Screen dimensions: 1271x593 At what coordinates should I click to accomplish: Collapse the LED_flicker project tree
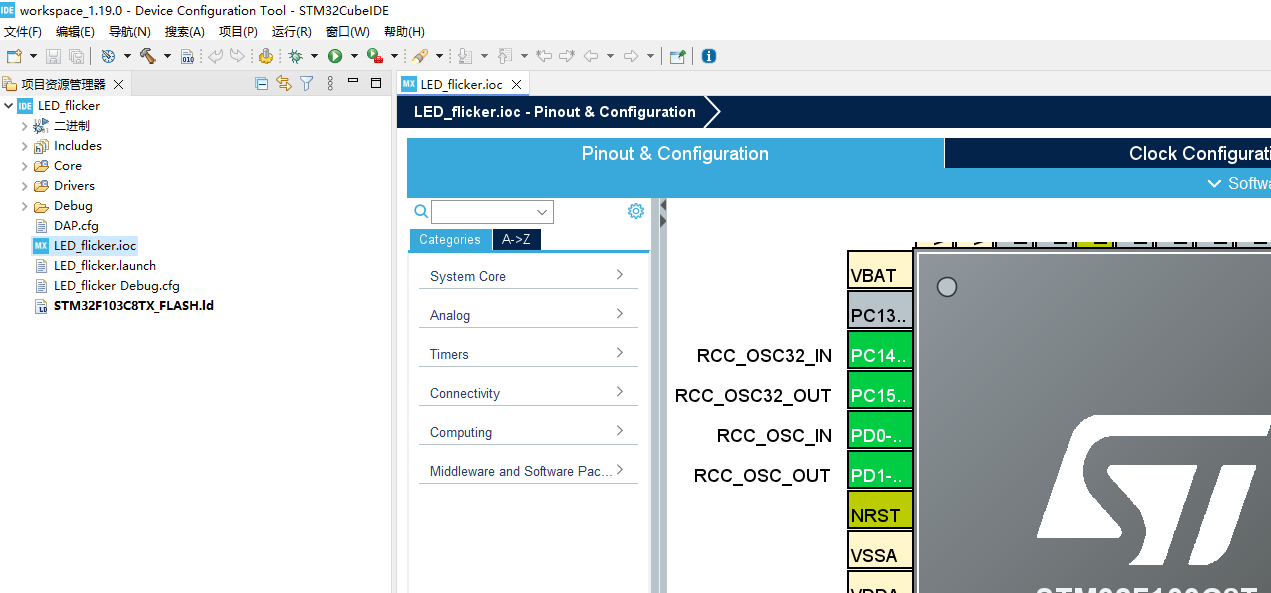tap(9, 105)
